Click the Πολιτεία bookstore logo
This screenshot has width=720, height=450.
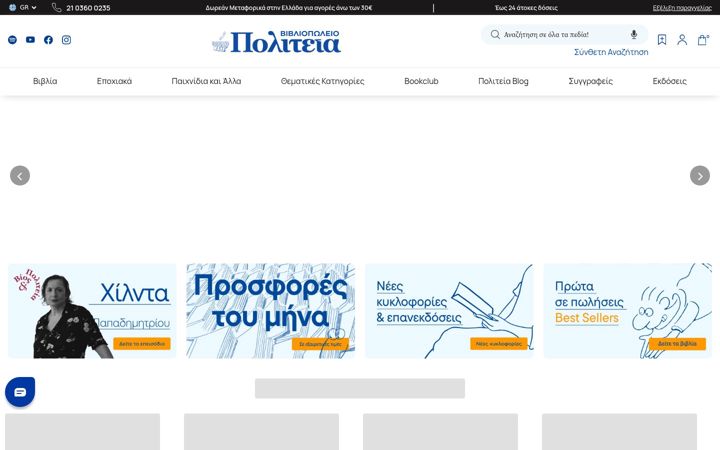(x=276, y=41)
